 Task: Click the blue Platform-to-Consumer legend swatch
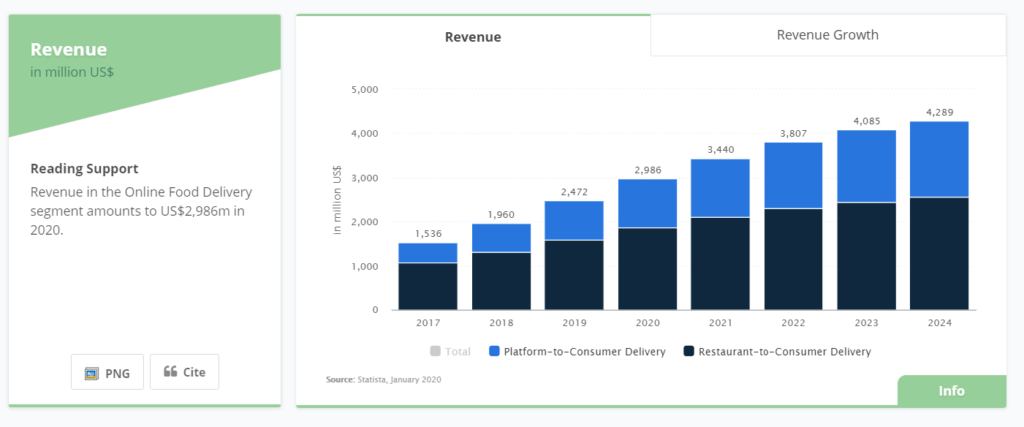(x=494, y=351)
